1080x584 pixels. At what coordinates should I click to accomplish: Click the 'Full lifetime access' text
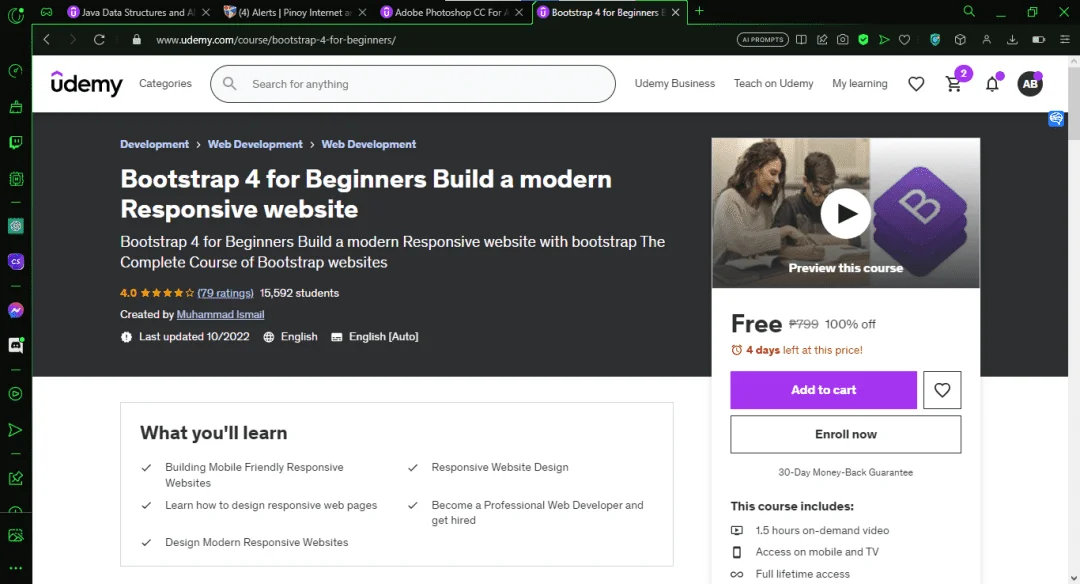[x=802, y=574]
